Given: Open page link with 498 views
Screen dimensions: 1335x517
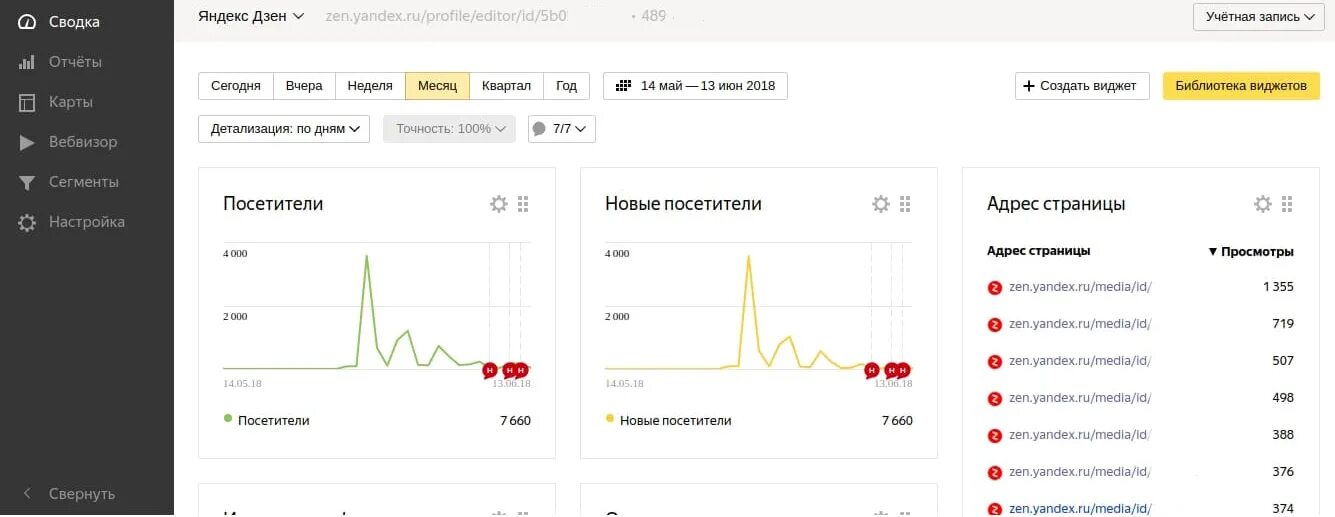Looking at the screenshot, I should click(x=1080, y=398).
